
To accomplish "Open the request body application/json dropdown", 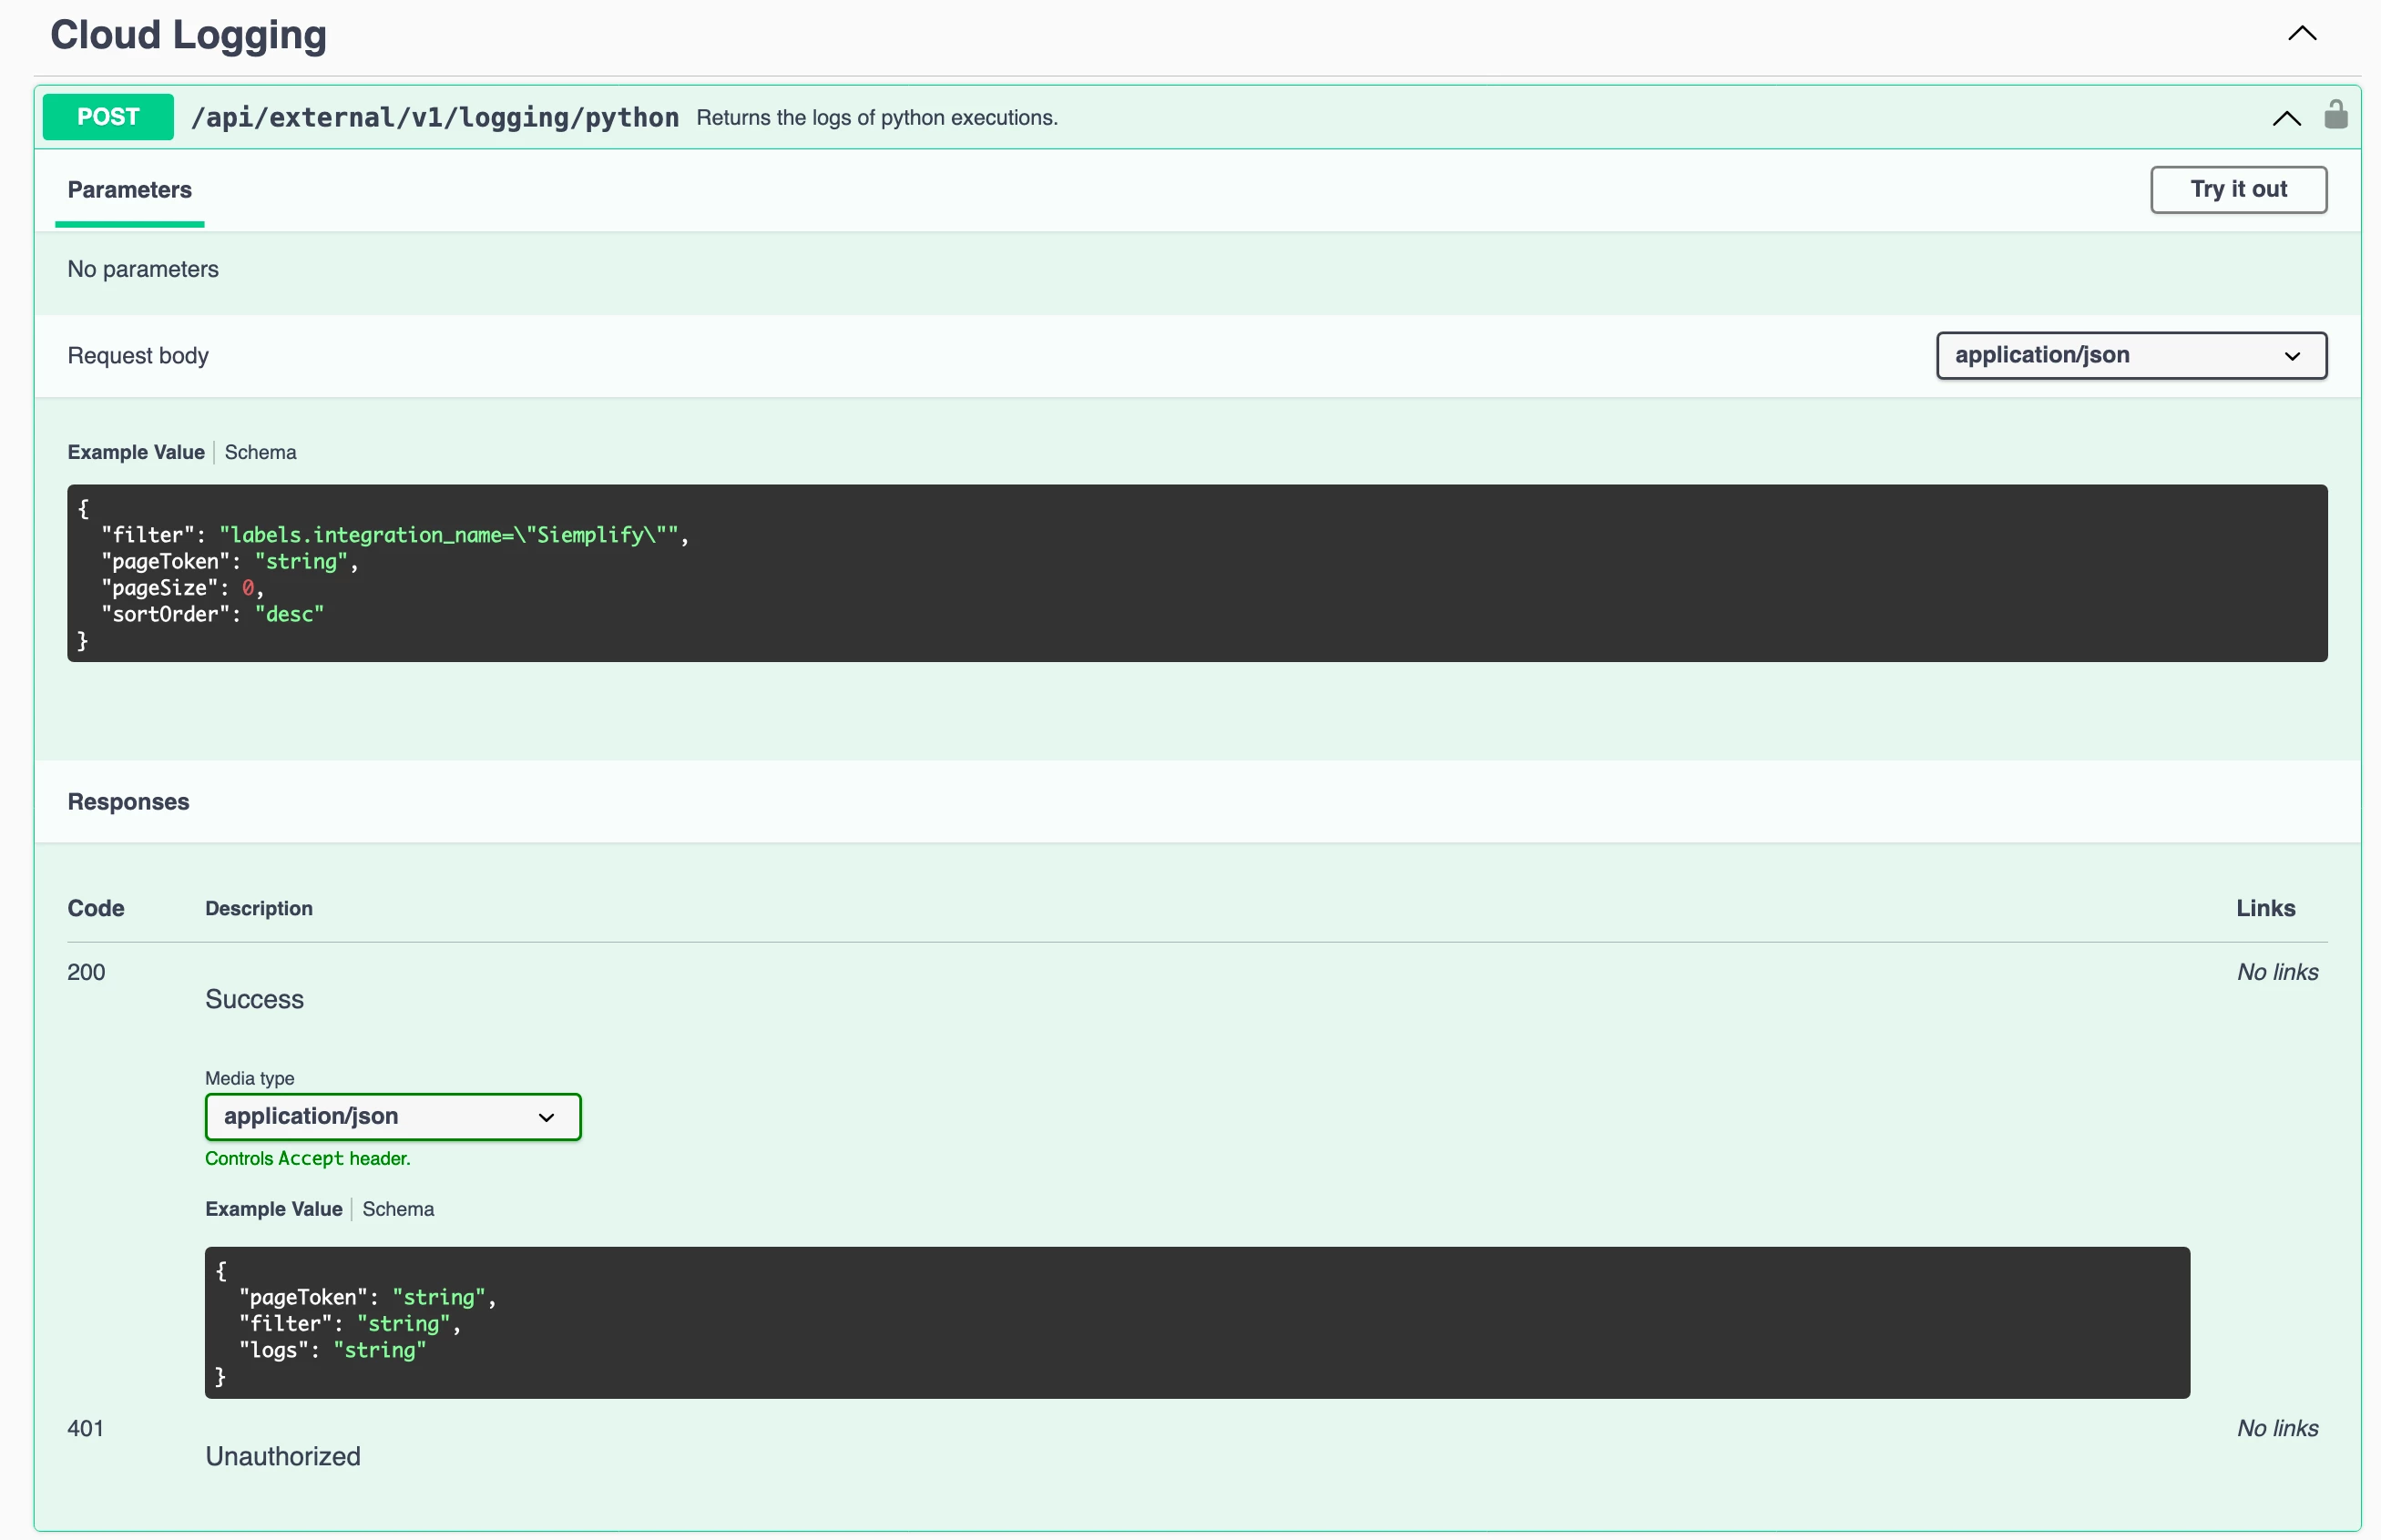I will pos(2131,355).
